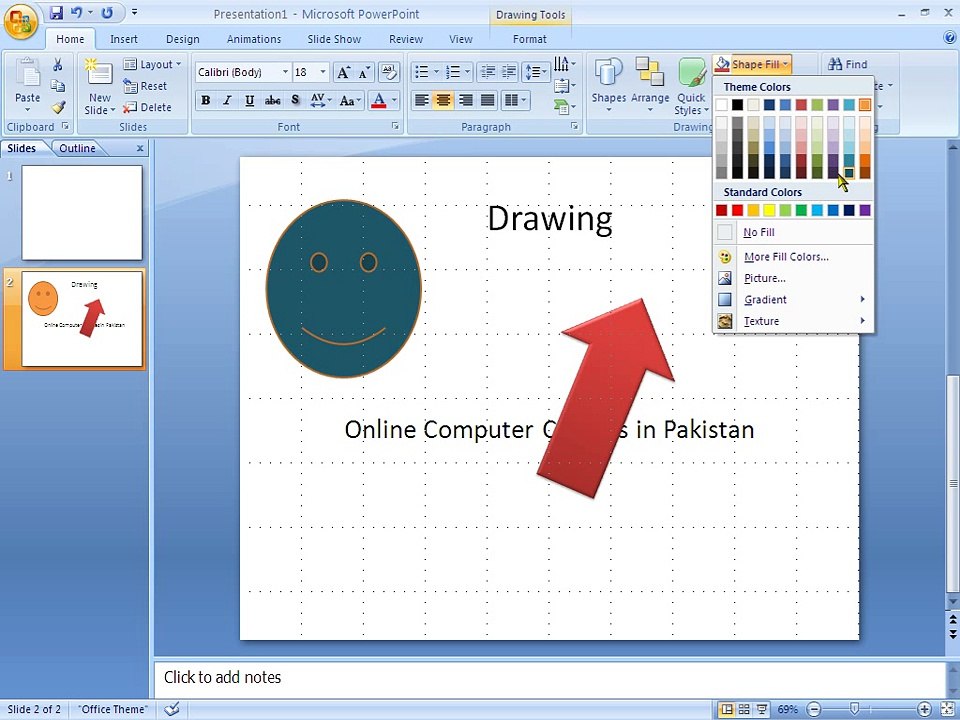The image size is (960, 720).
Task: Close the Slides/Outline pane
Action: pyautogui.click(x=140, y=148)
